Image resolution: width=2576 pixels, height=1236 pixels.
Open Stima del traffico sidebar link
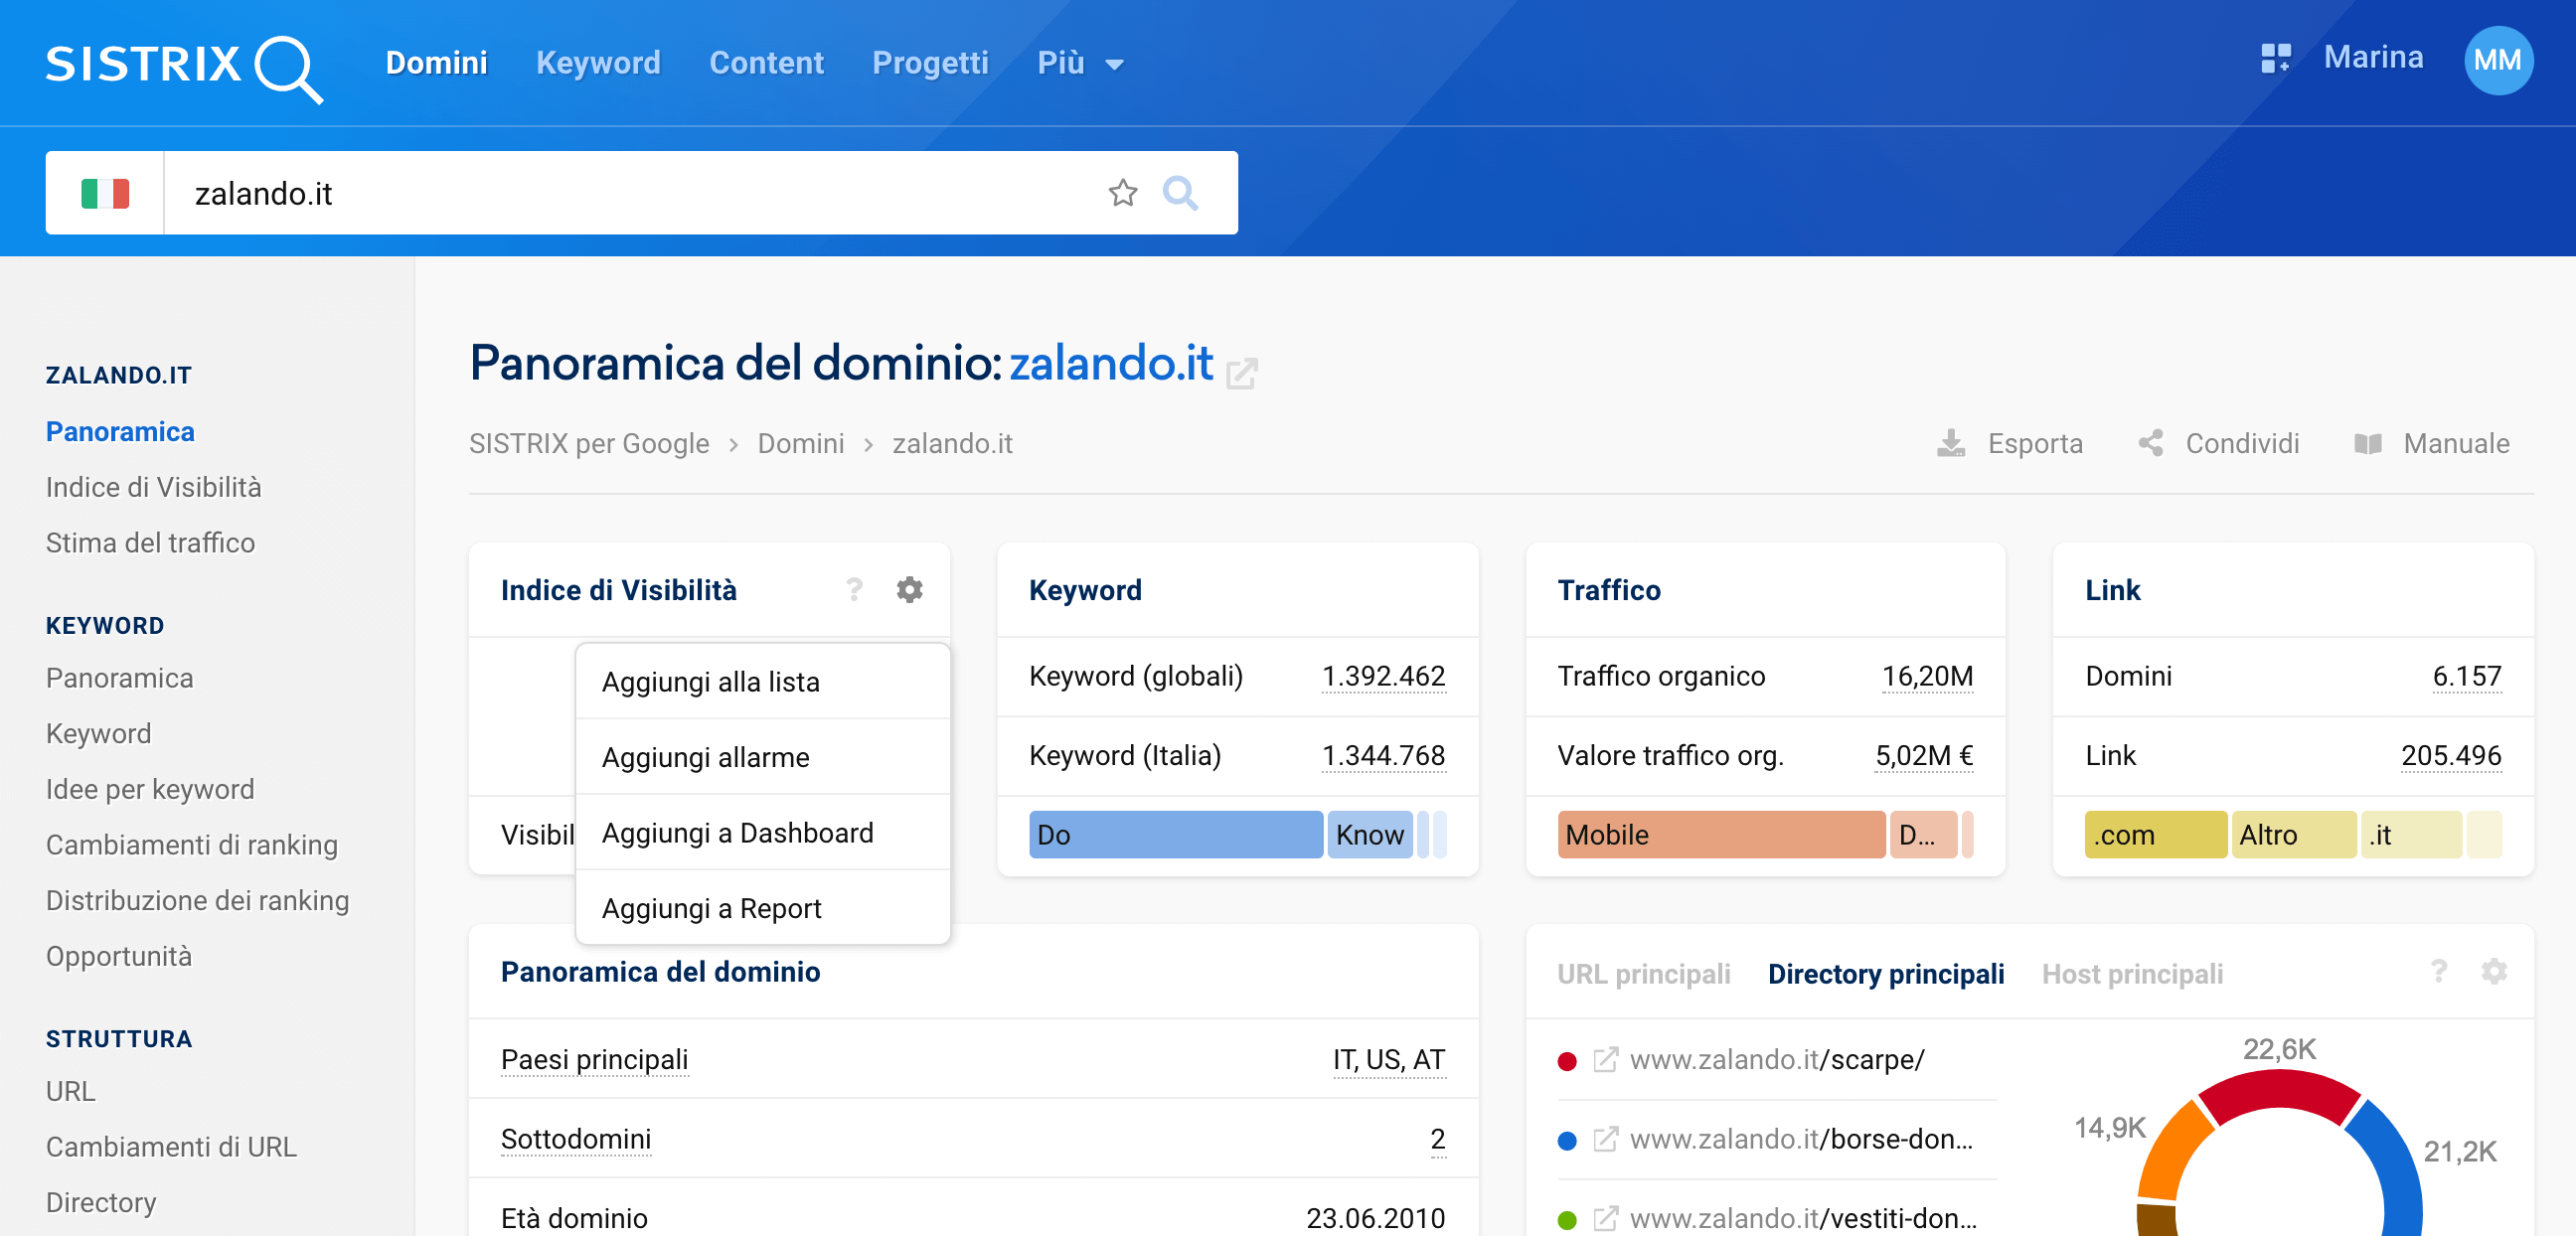[150, 543]
